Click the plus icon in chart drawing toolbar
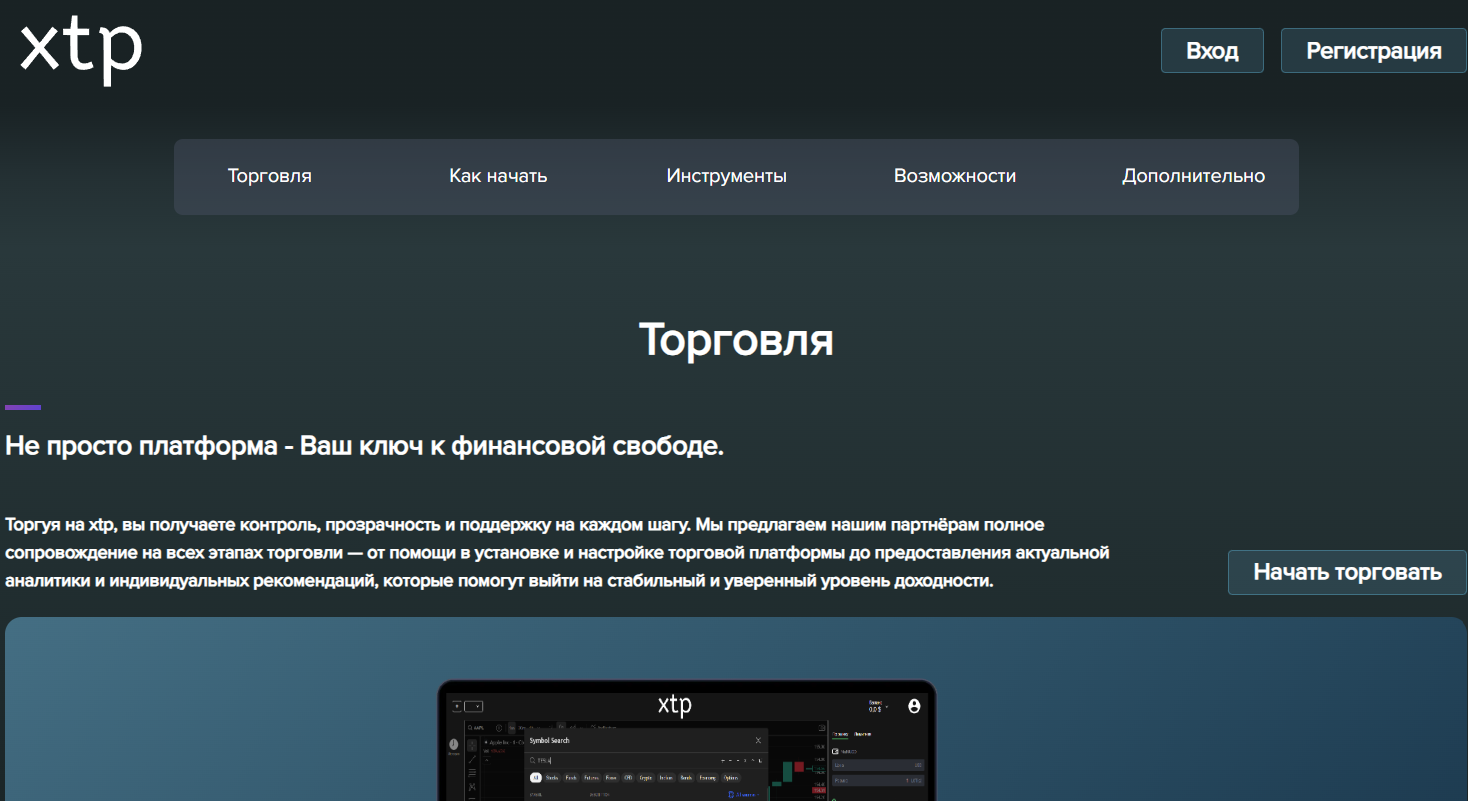Viewport: 1468px width, 801px height. (x=472, y=745)
